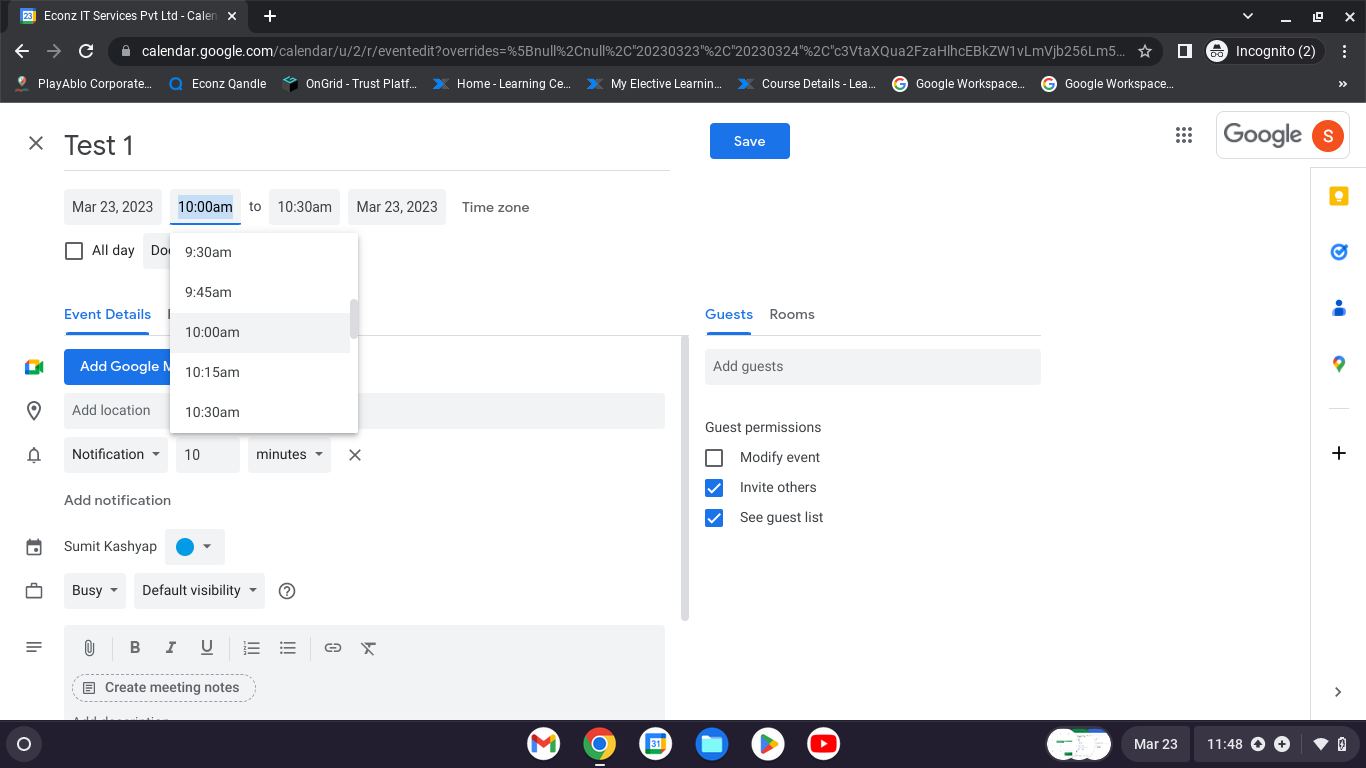The width and height of the screenshot is (1366, 768).
Task: Get add-ons with the plus icon
Action: (x=1339, y=453)
